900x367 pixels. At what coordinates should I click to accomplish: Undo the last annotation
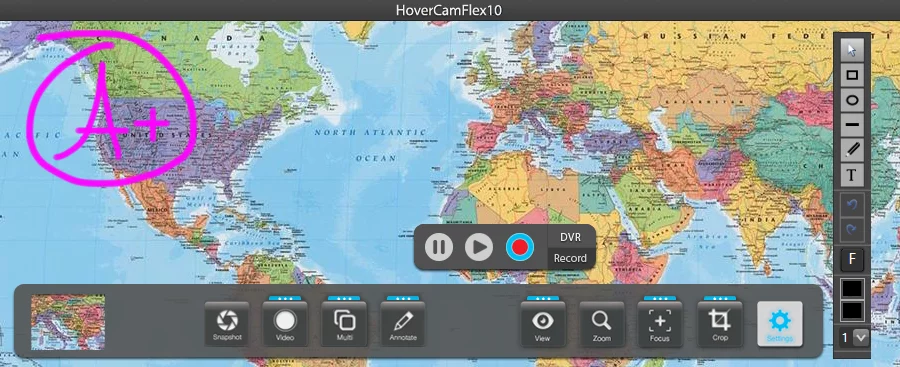click(x=852, y=204)
